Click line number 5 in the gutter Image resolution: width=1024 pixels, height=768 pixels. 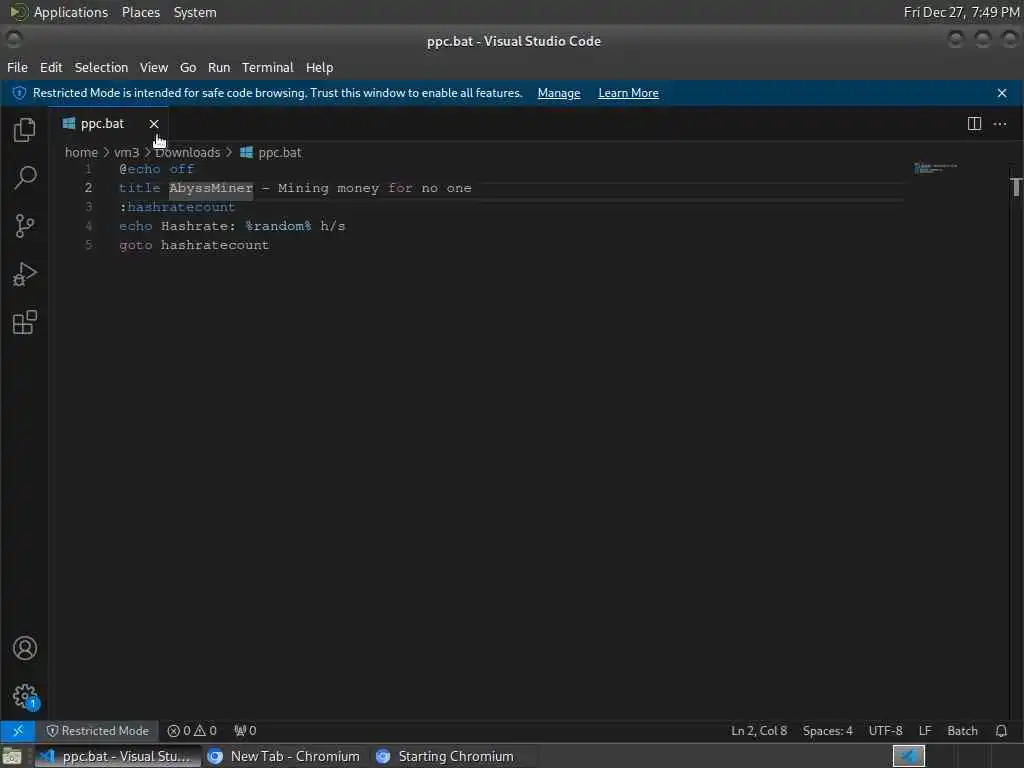(x=89, y=245)
